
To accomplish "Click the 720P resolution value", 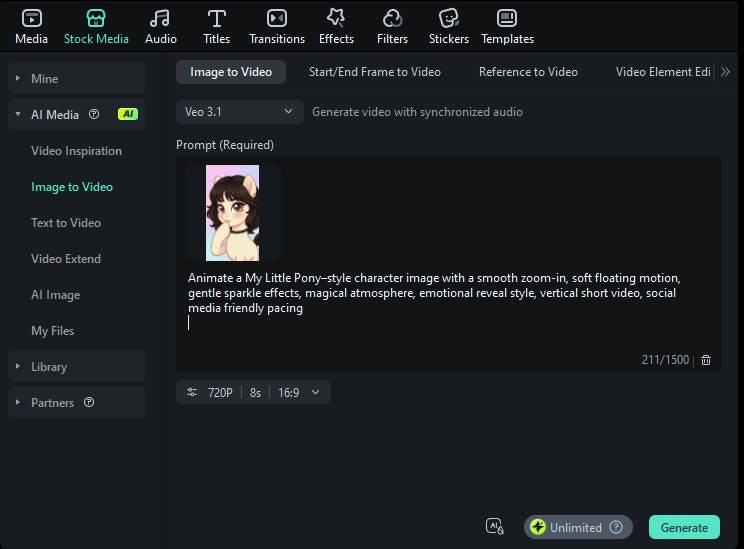I will click(220, 393).
